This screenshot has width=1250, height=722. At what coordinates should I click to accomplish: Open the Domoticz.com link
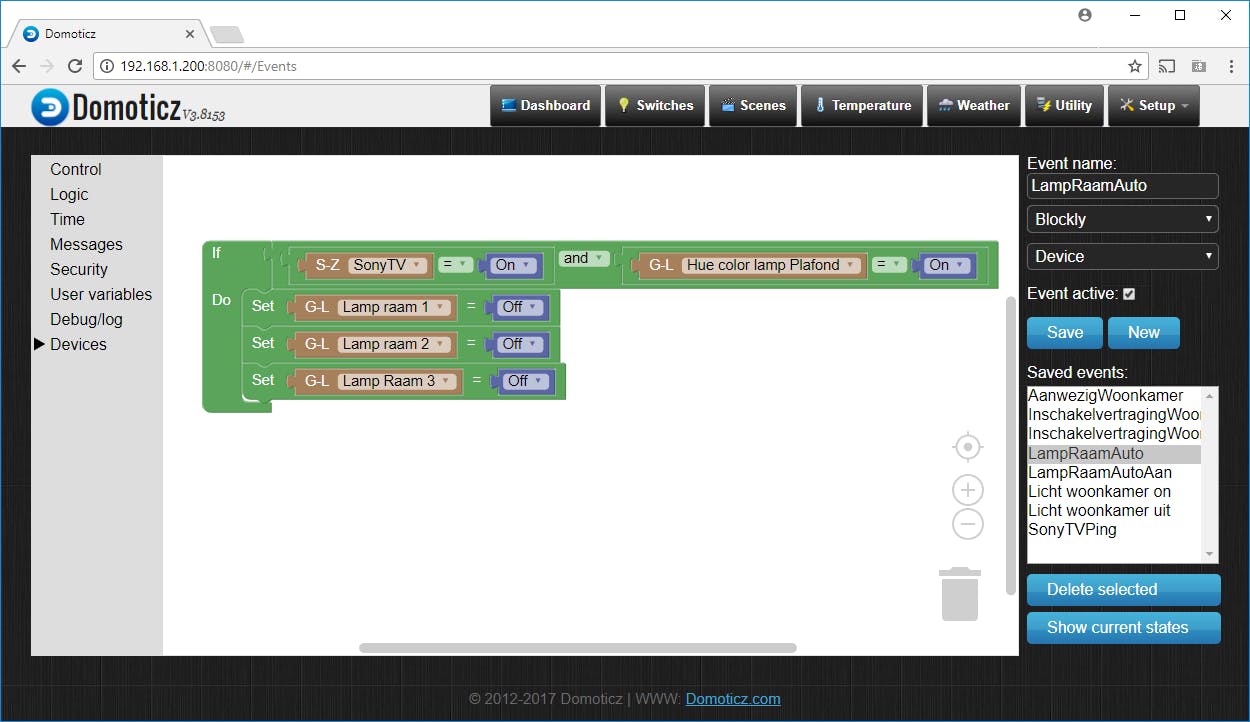point(733,699)
